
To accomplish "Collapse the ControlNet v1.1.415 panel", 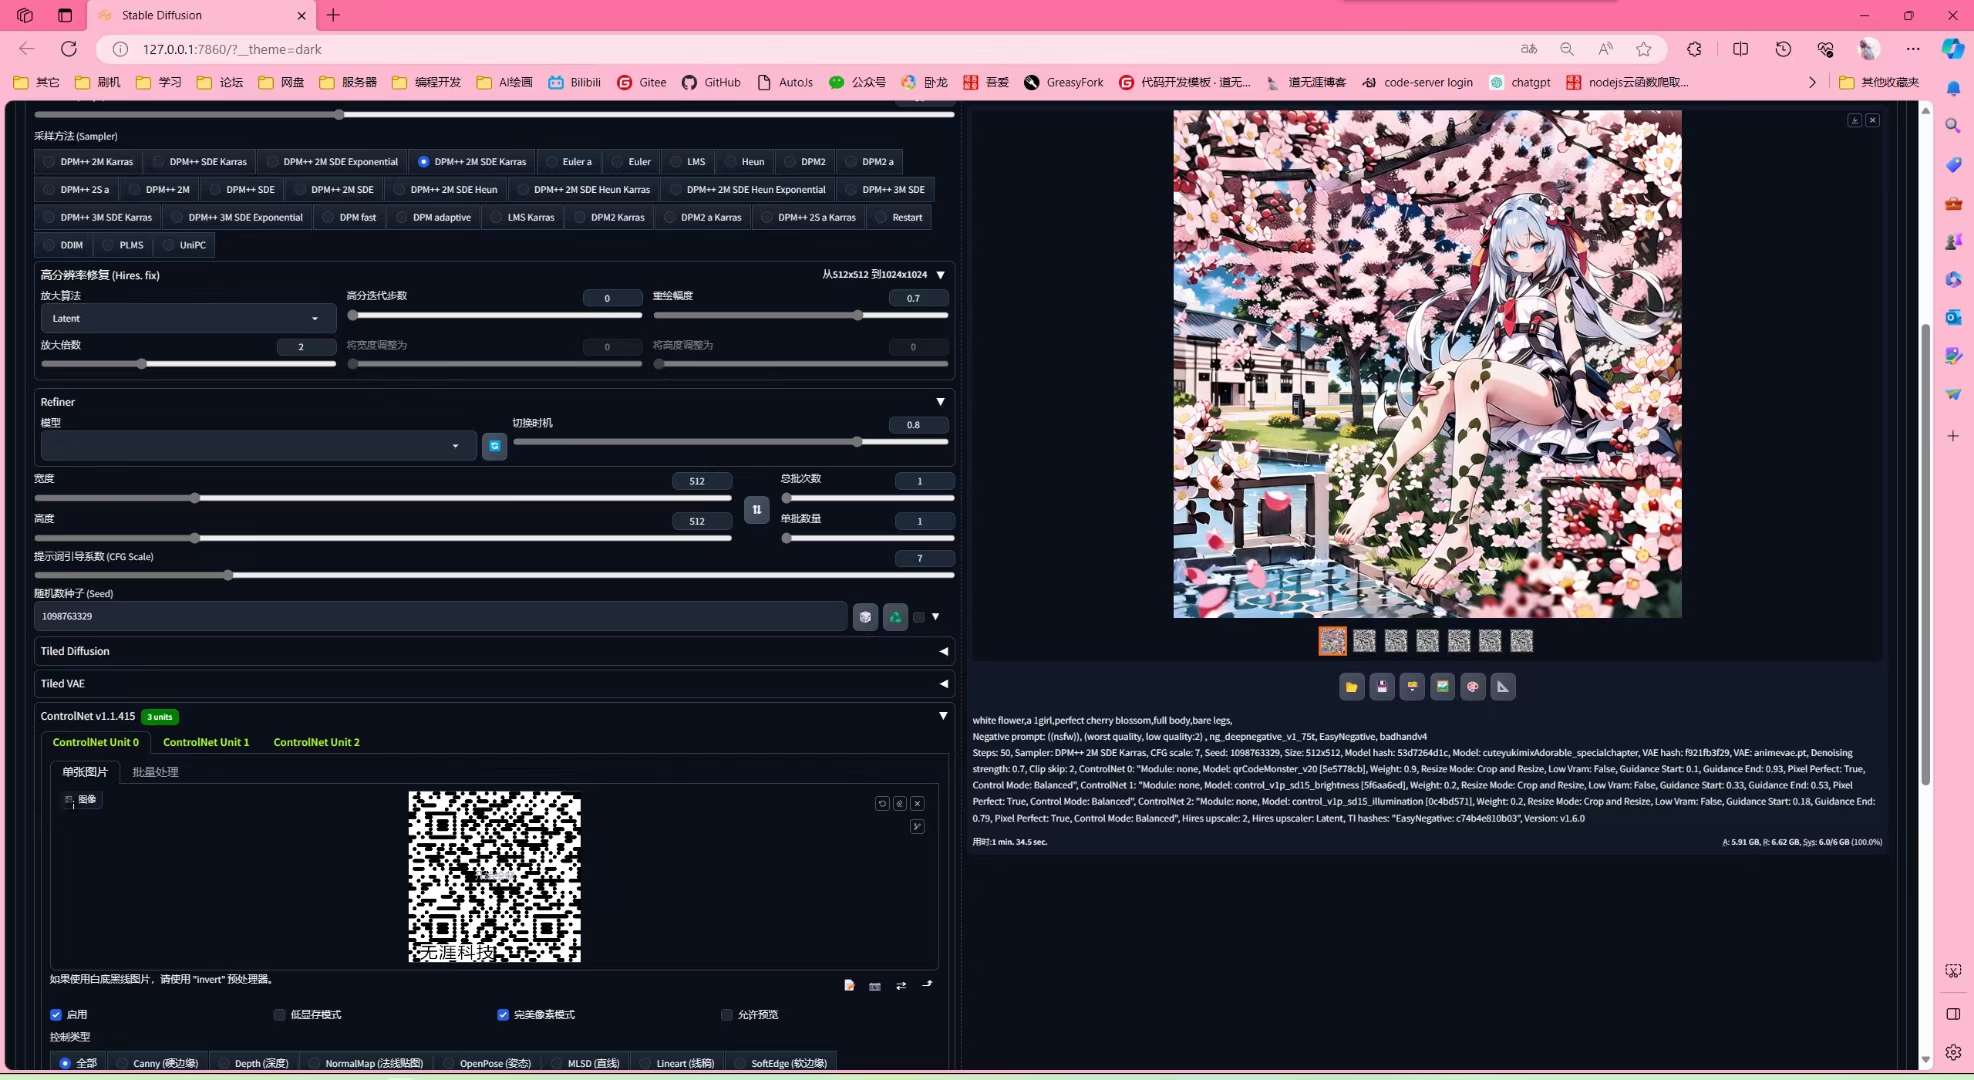I will (x=942, y=716).
